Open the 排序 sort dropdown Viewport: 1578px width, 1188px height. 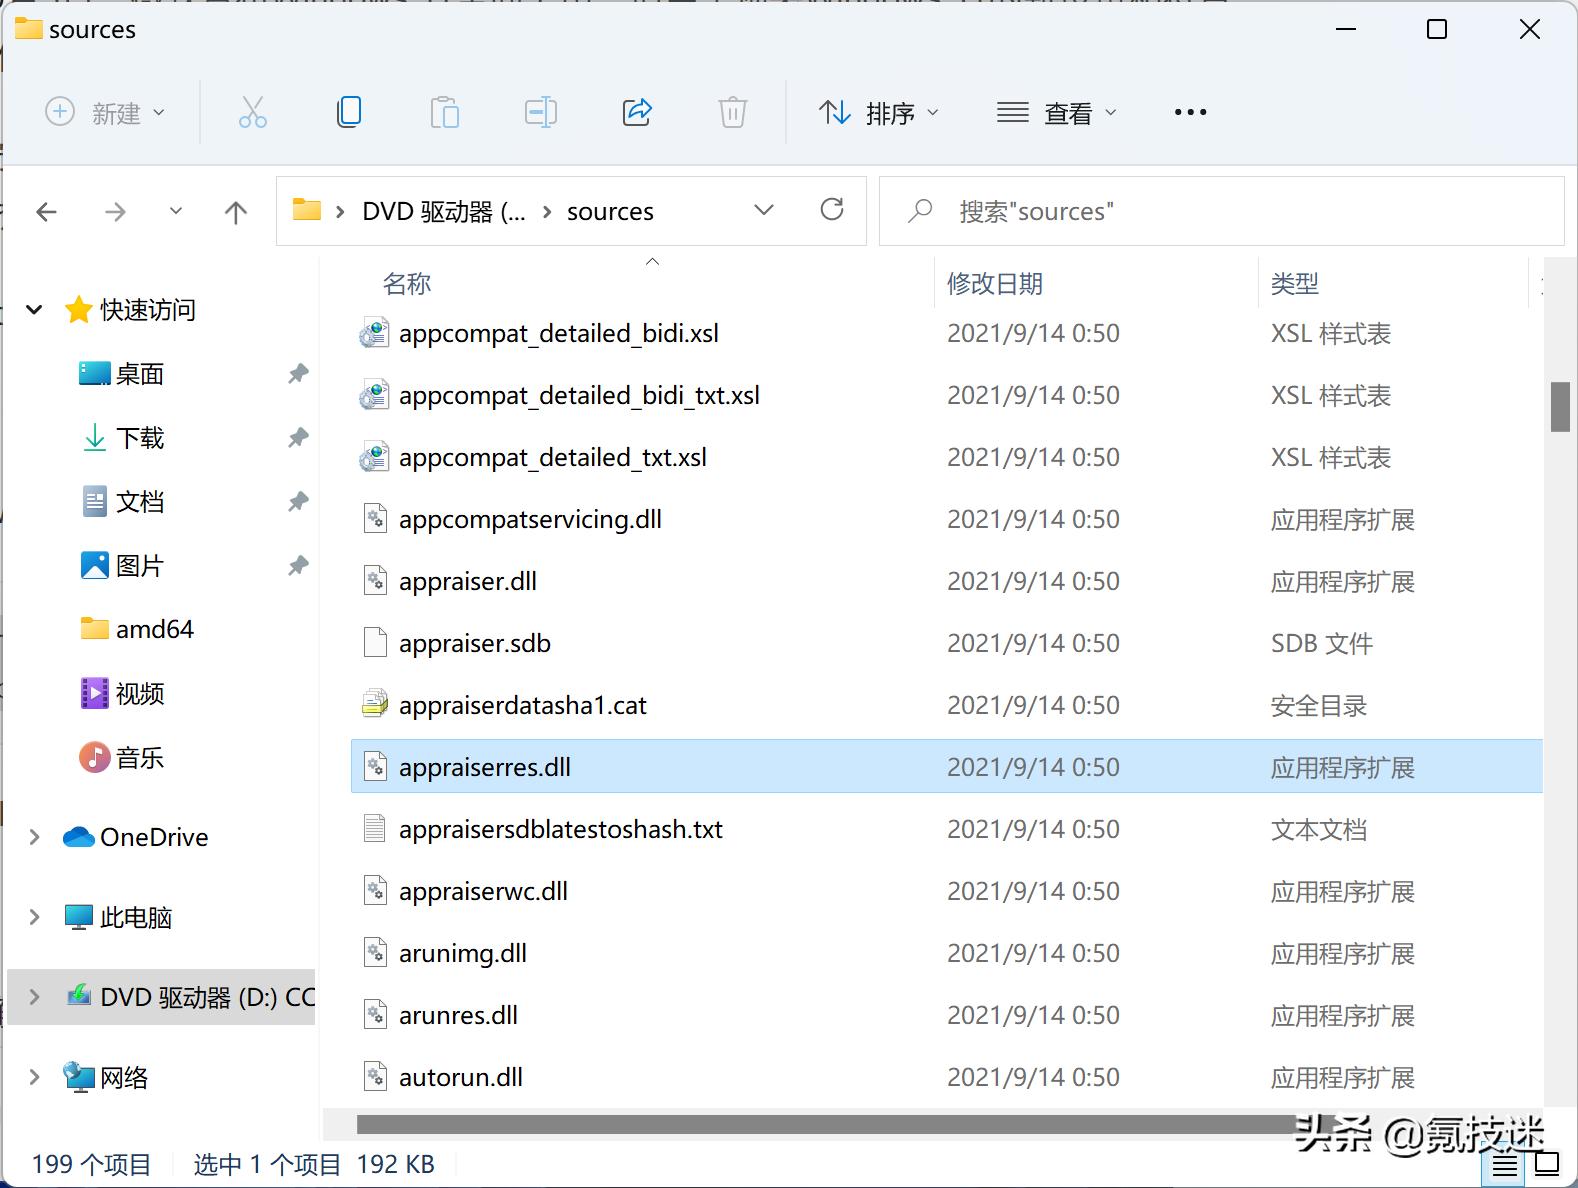(x=878, y=112)
